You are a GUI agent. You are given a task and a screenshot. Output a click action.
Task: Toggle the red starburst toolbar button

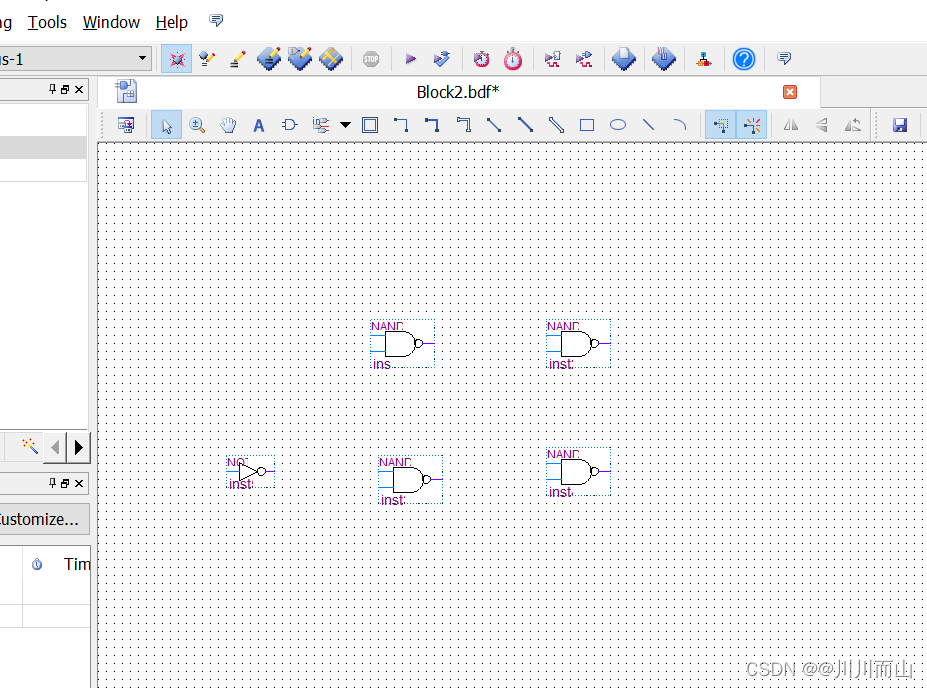click(177, 59)
